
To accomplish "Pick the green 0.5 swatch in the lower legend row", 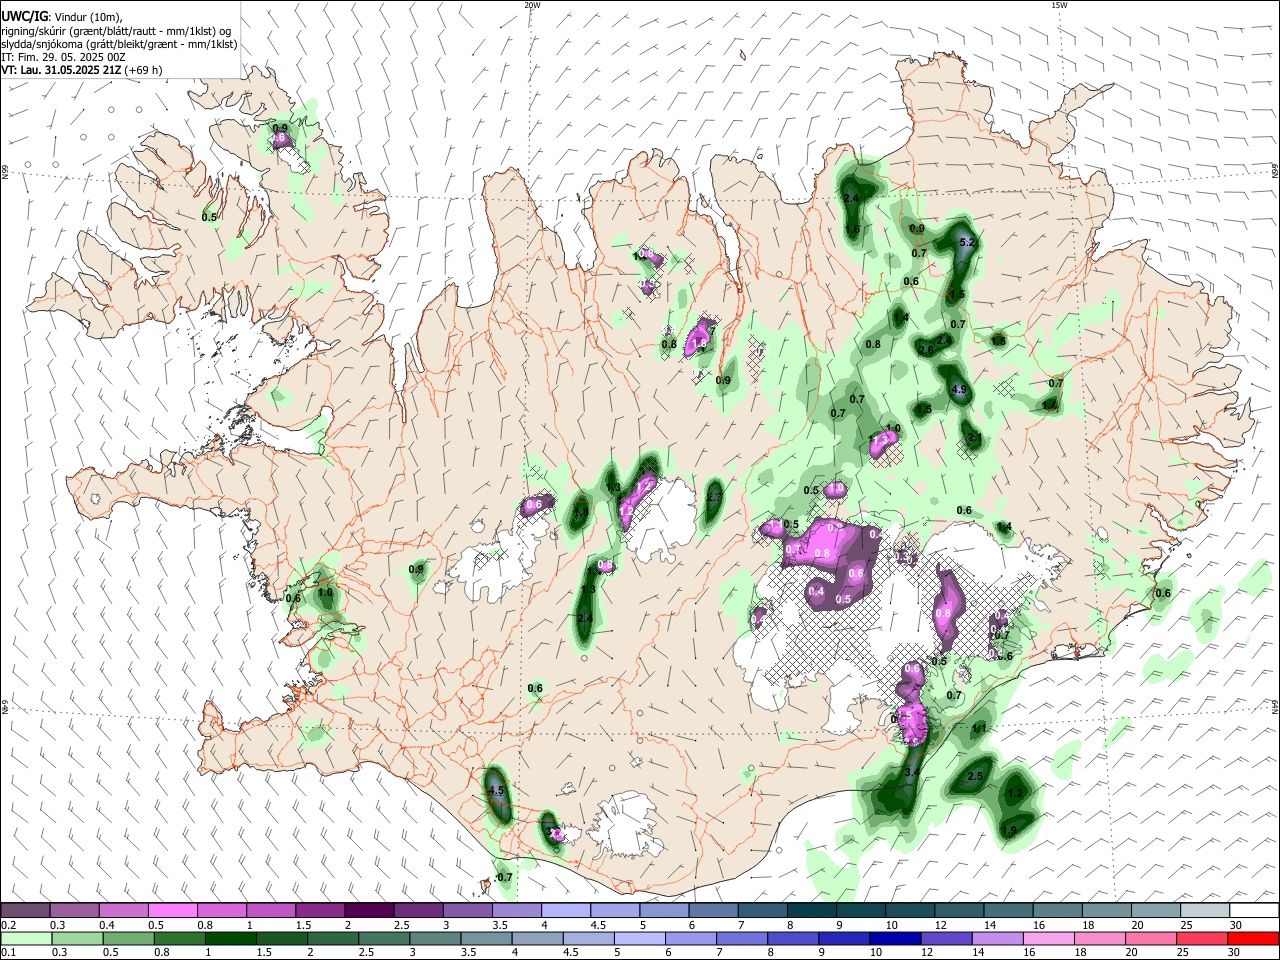I will [x=128, y=938].
